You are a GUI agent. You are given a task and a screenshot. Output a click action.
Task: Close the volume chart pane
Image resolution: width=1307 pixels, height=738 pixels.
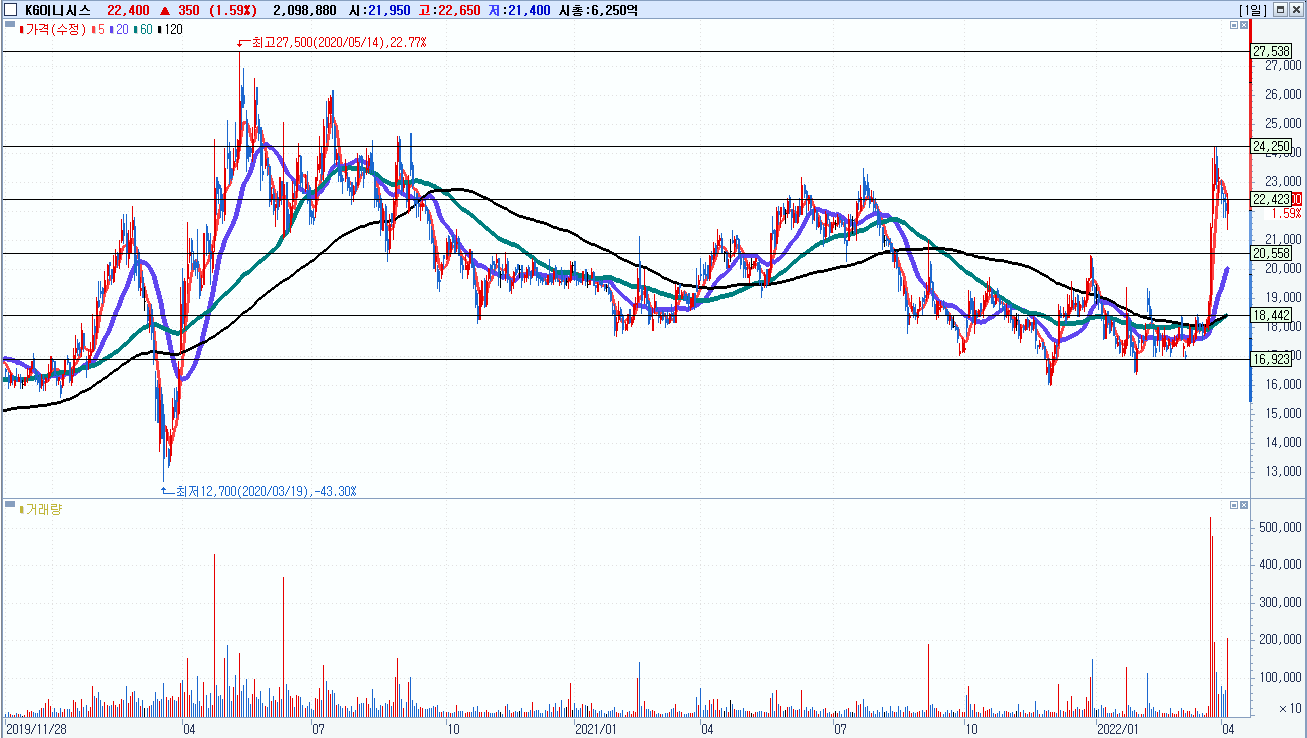(x=1244, y=505)
